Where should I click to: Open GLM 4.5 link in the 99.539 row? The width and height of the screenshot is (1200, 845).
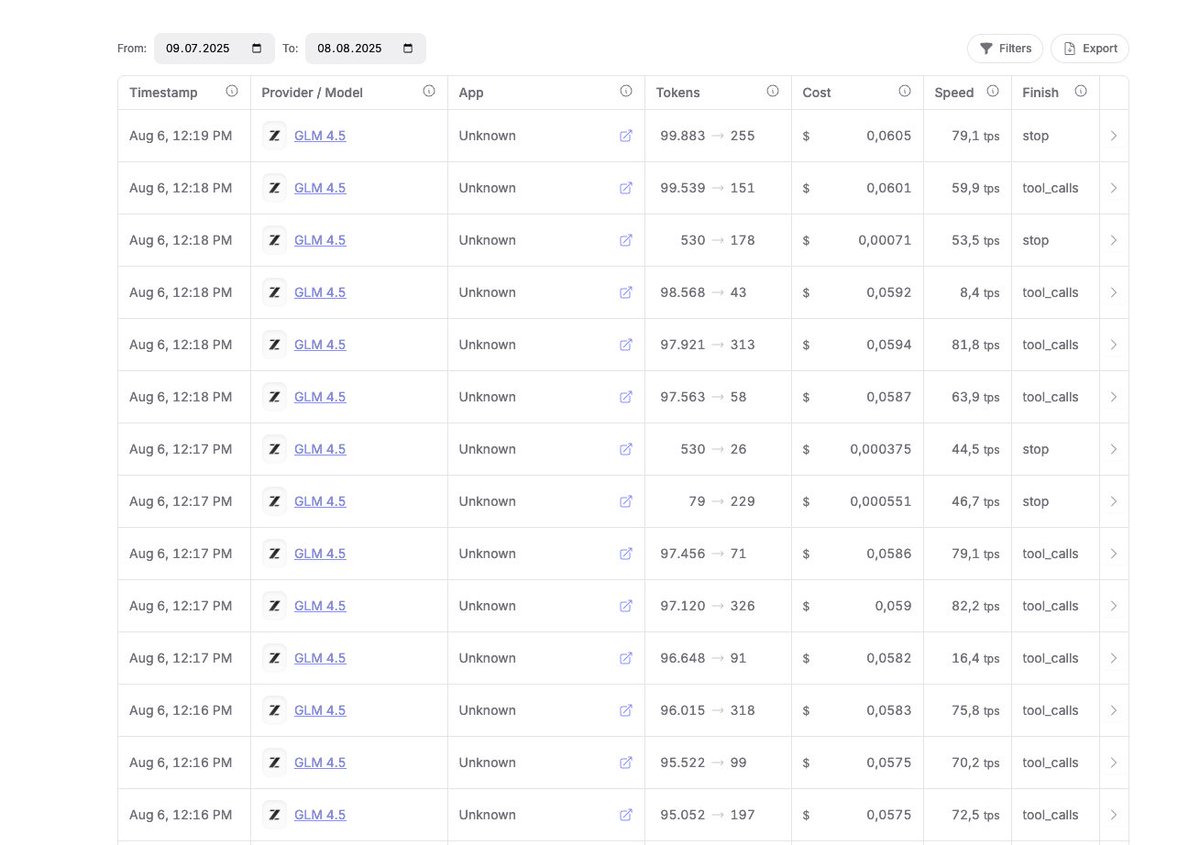(320, 188)
